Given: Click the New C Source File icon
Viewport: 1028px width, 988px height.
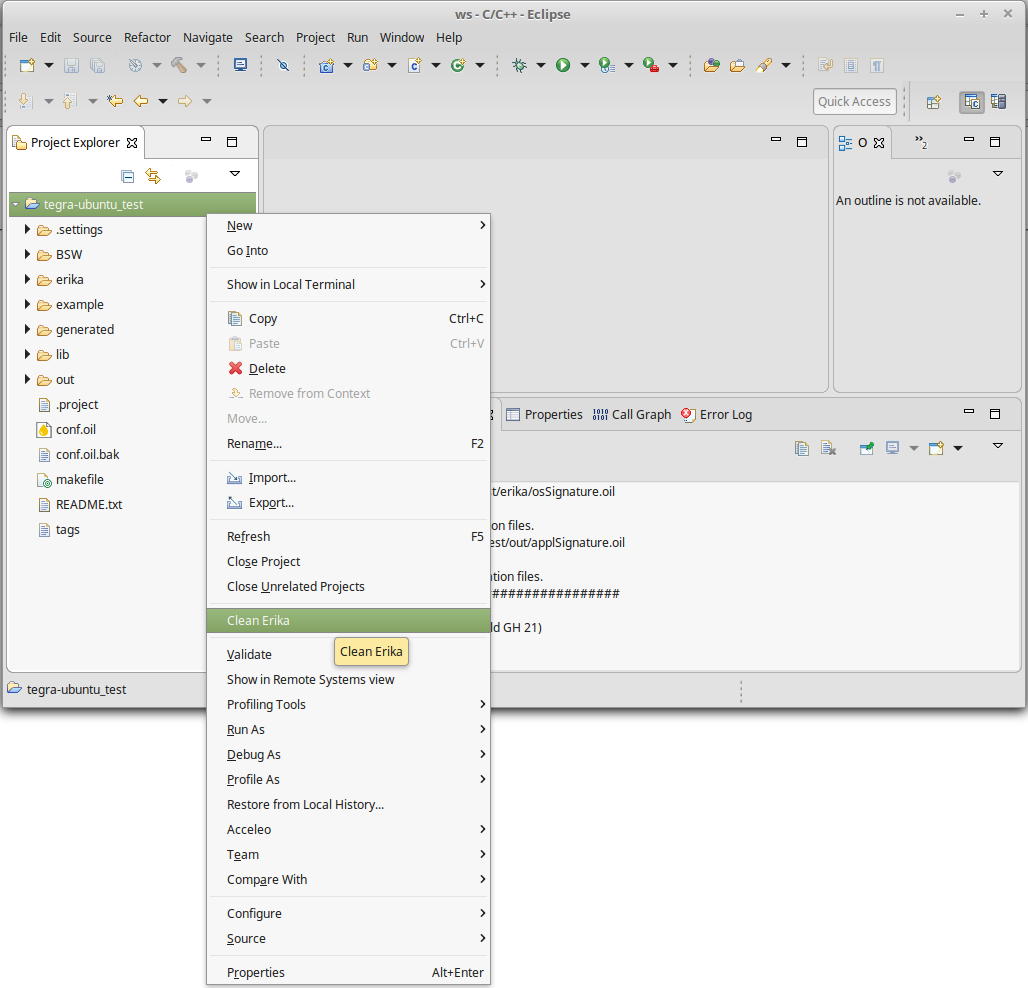Looking at the screenshot, I should point(414,65).
